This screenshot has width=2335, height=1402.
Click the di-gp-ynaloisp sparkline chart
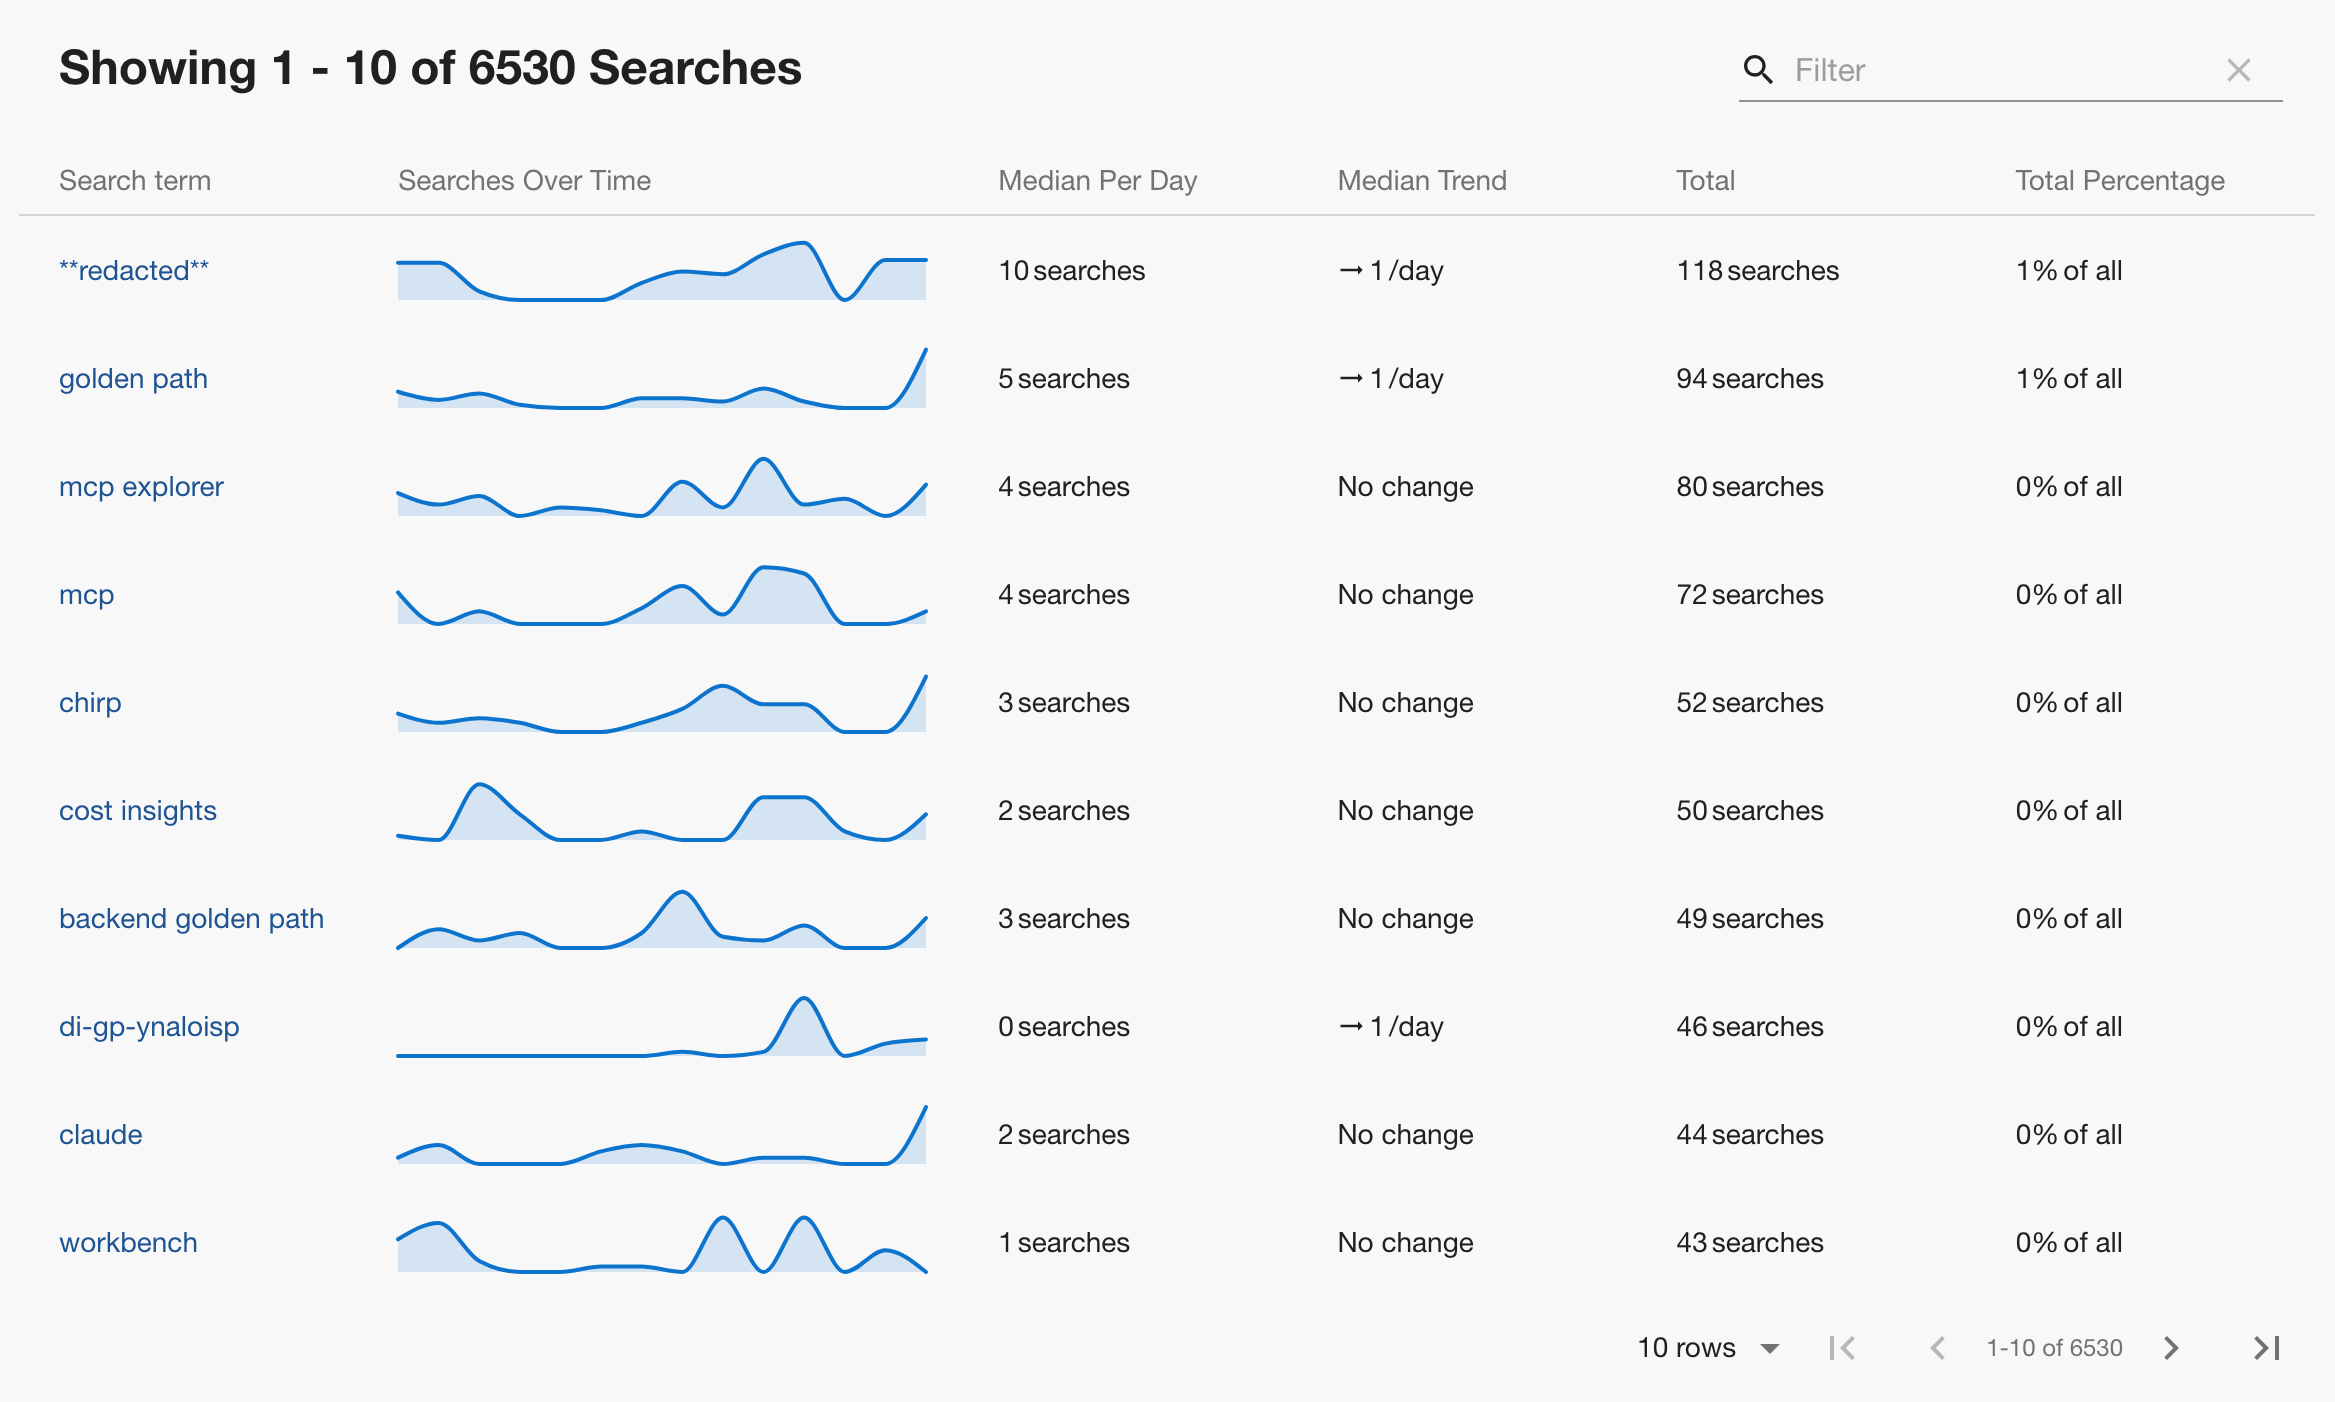click(x=662, y=1026)
